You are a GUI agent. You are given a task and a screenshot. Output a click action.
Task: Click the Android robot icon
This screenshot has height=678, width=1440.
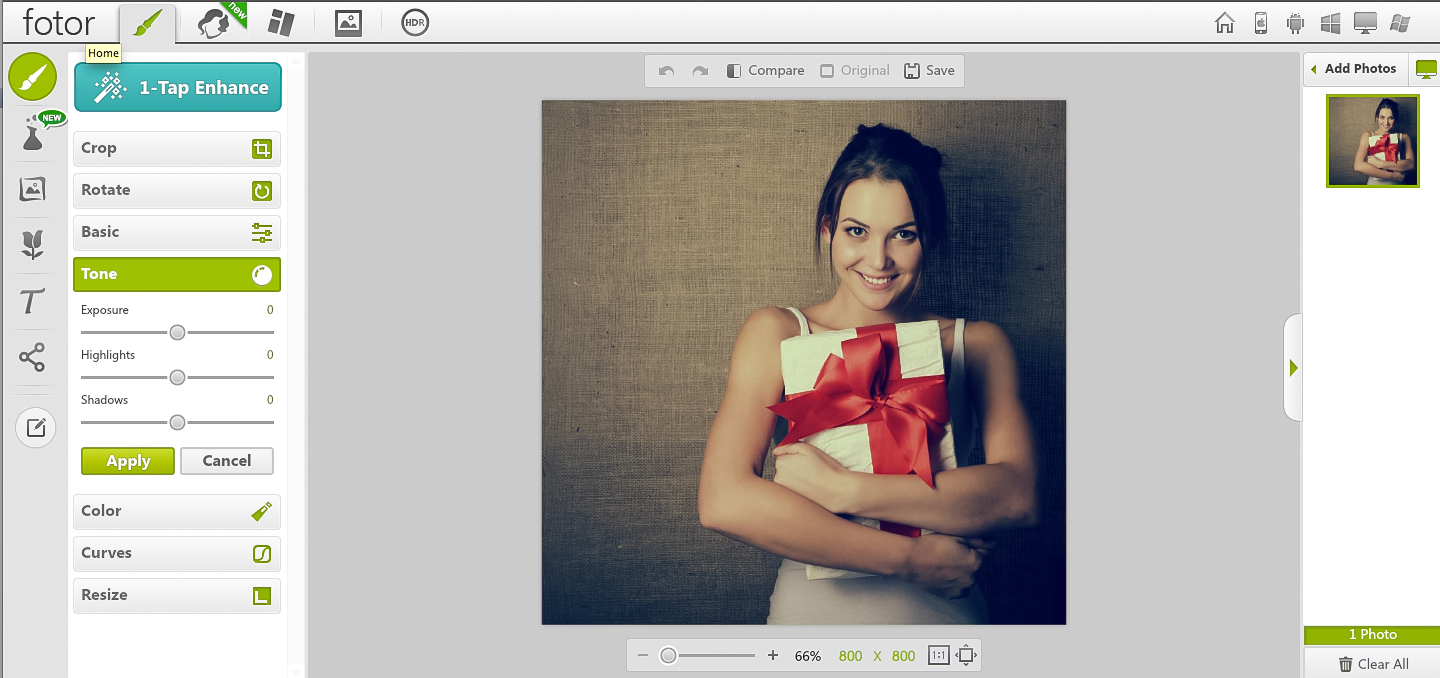(x=1295, y=23)
